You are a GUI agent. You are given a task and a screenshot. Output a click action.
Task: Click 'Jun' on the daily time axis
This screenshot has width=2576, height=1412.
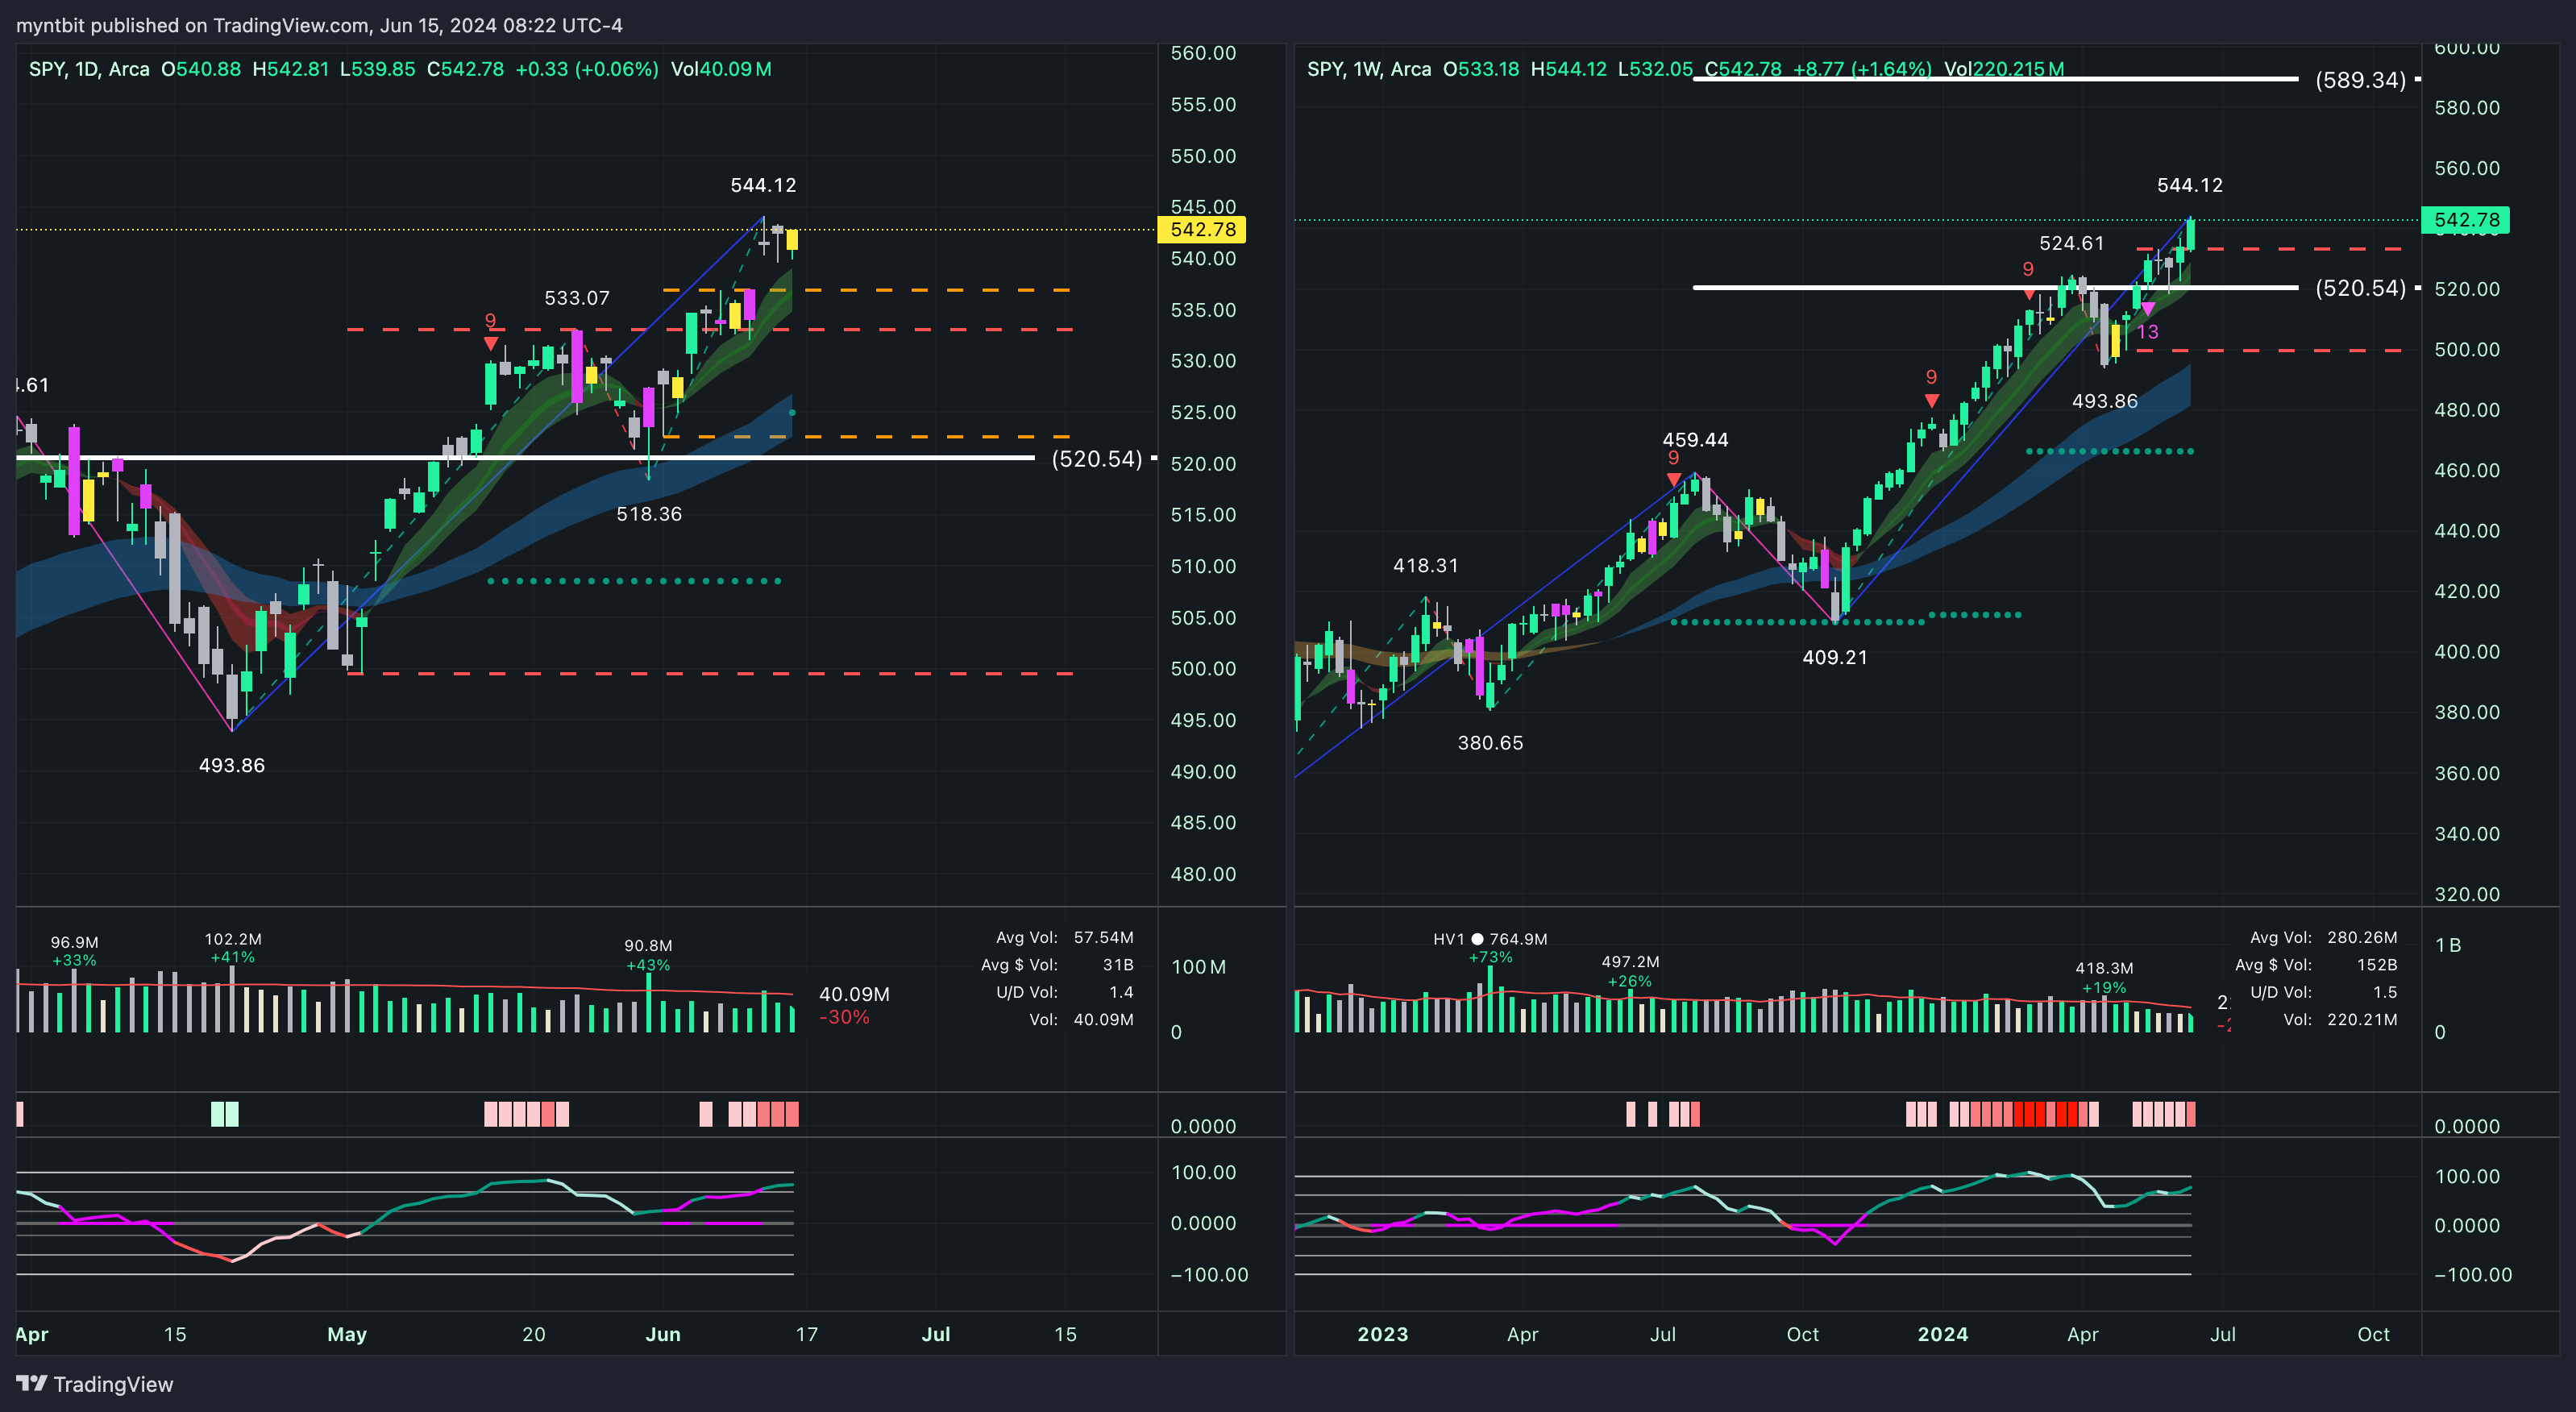663,1334
